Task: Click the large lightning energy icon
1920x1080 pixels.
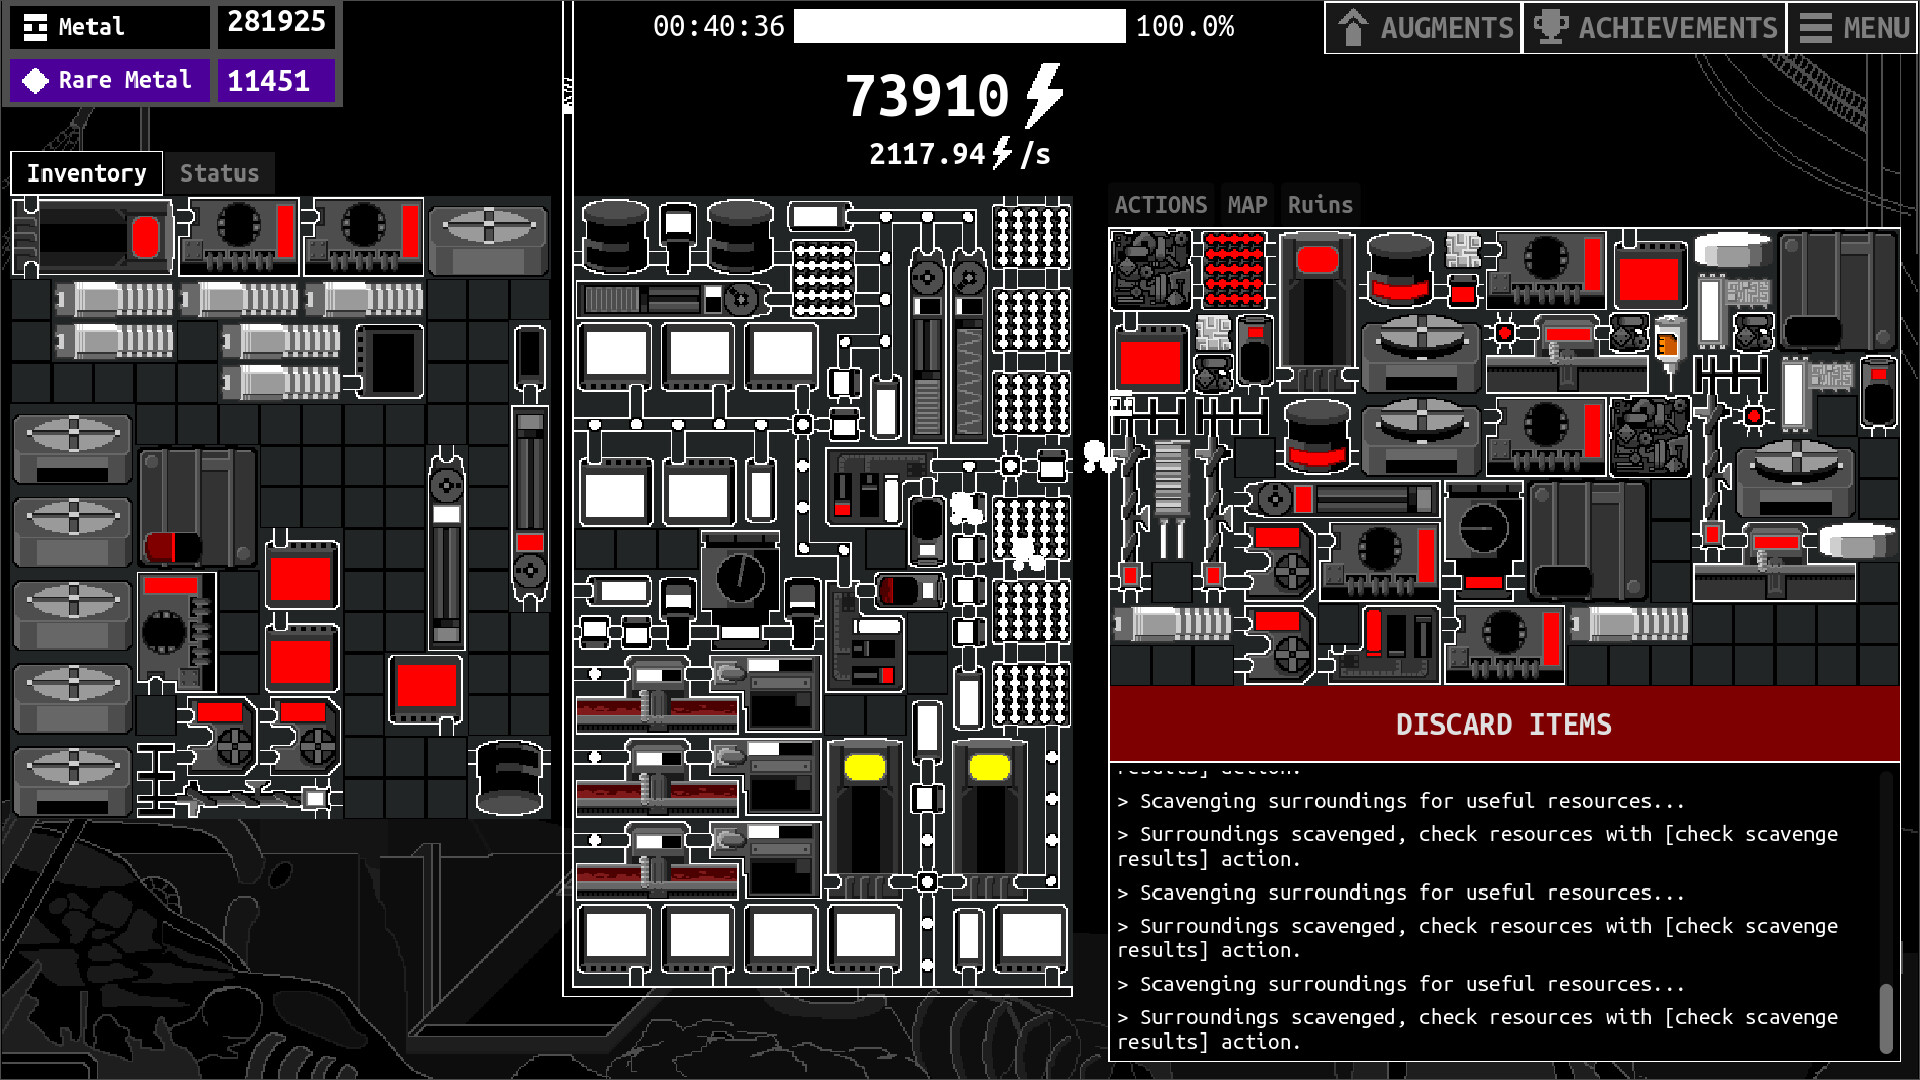Action: tap(1044, 95)
